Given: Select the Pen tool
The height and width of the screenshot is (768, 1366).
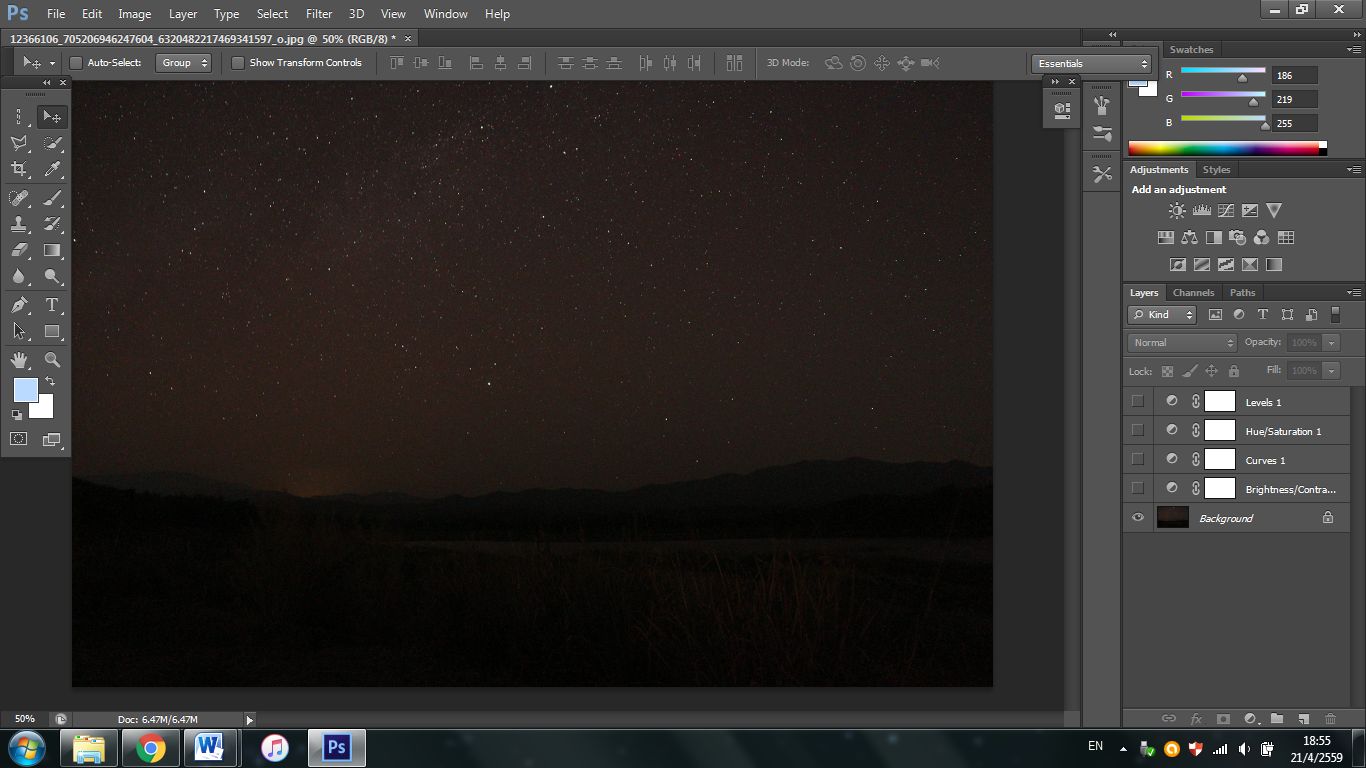Looking at the screenshot, I should (19, 305).
